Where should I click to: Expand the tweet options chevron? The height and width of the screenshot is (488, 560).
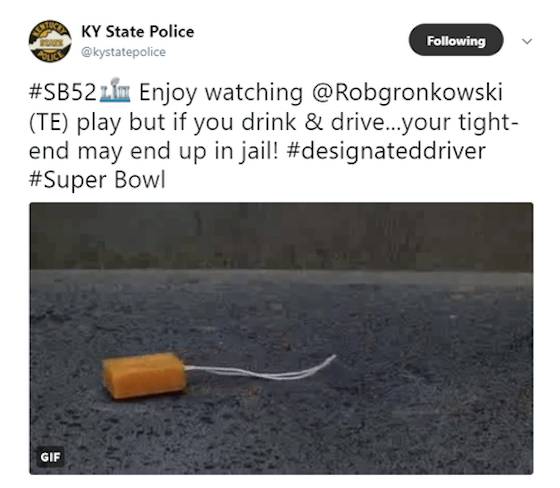(x=527, y=41)
